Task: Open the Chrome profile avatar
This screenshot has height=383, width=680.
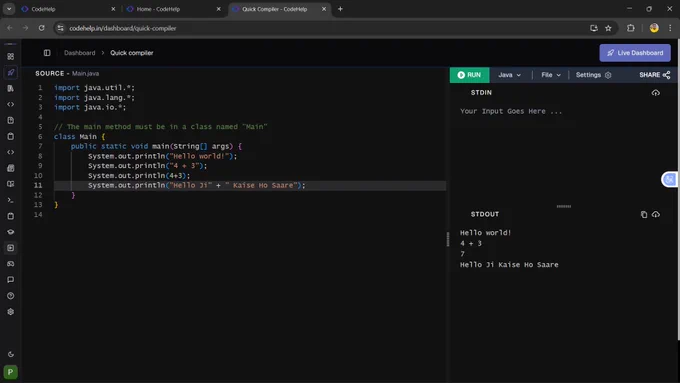Action: click(654, 28)
